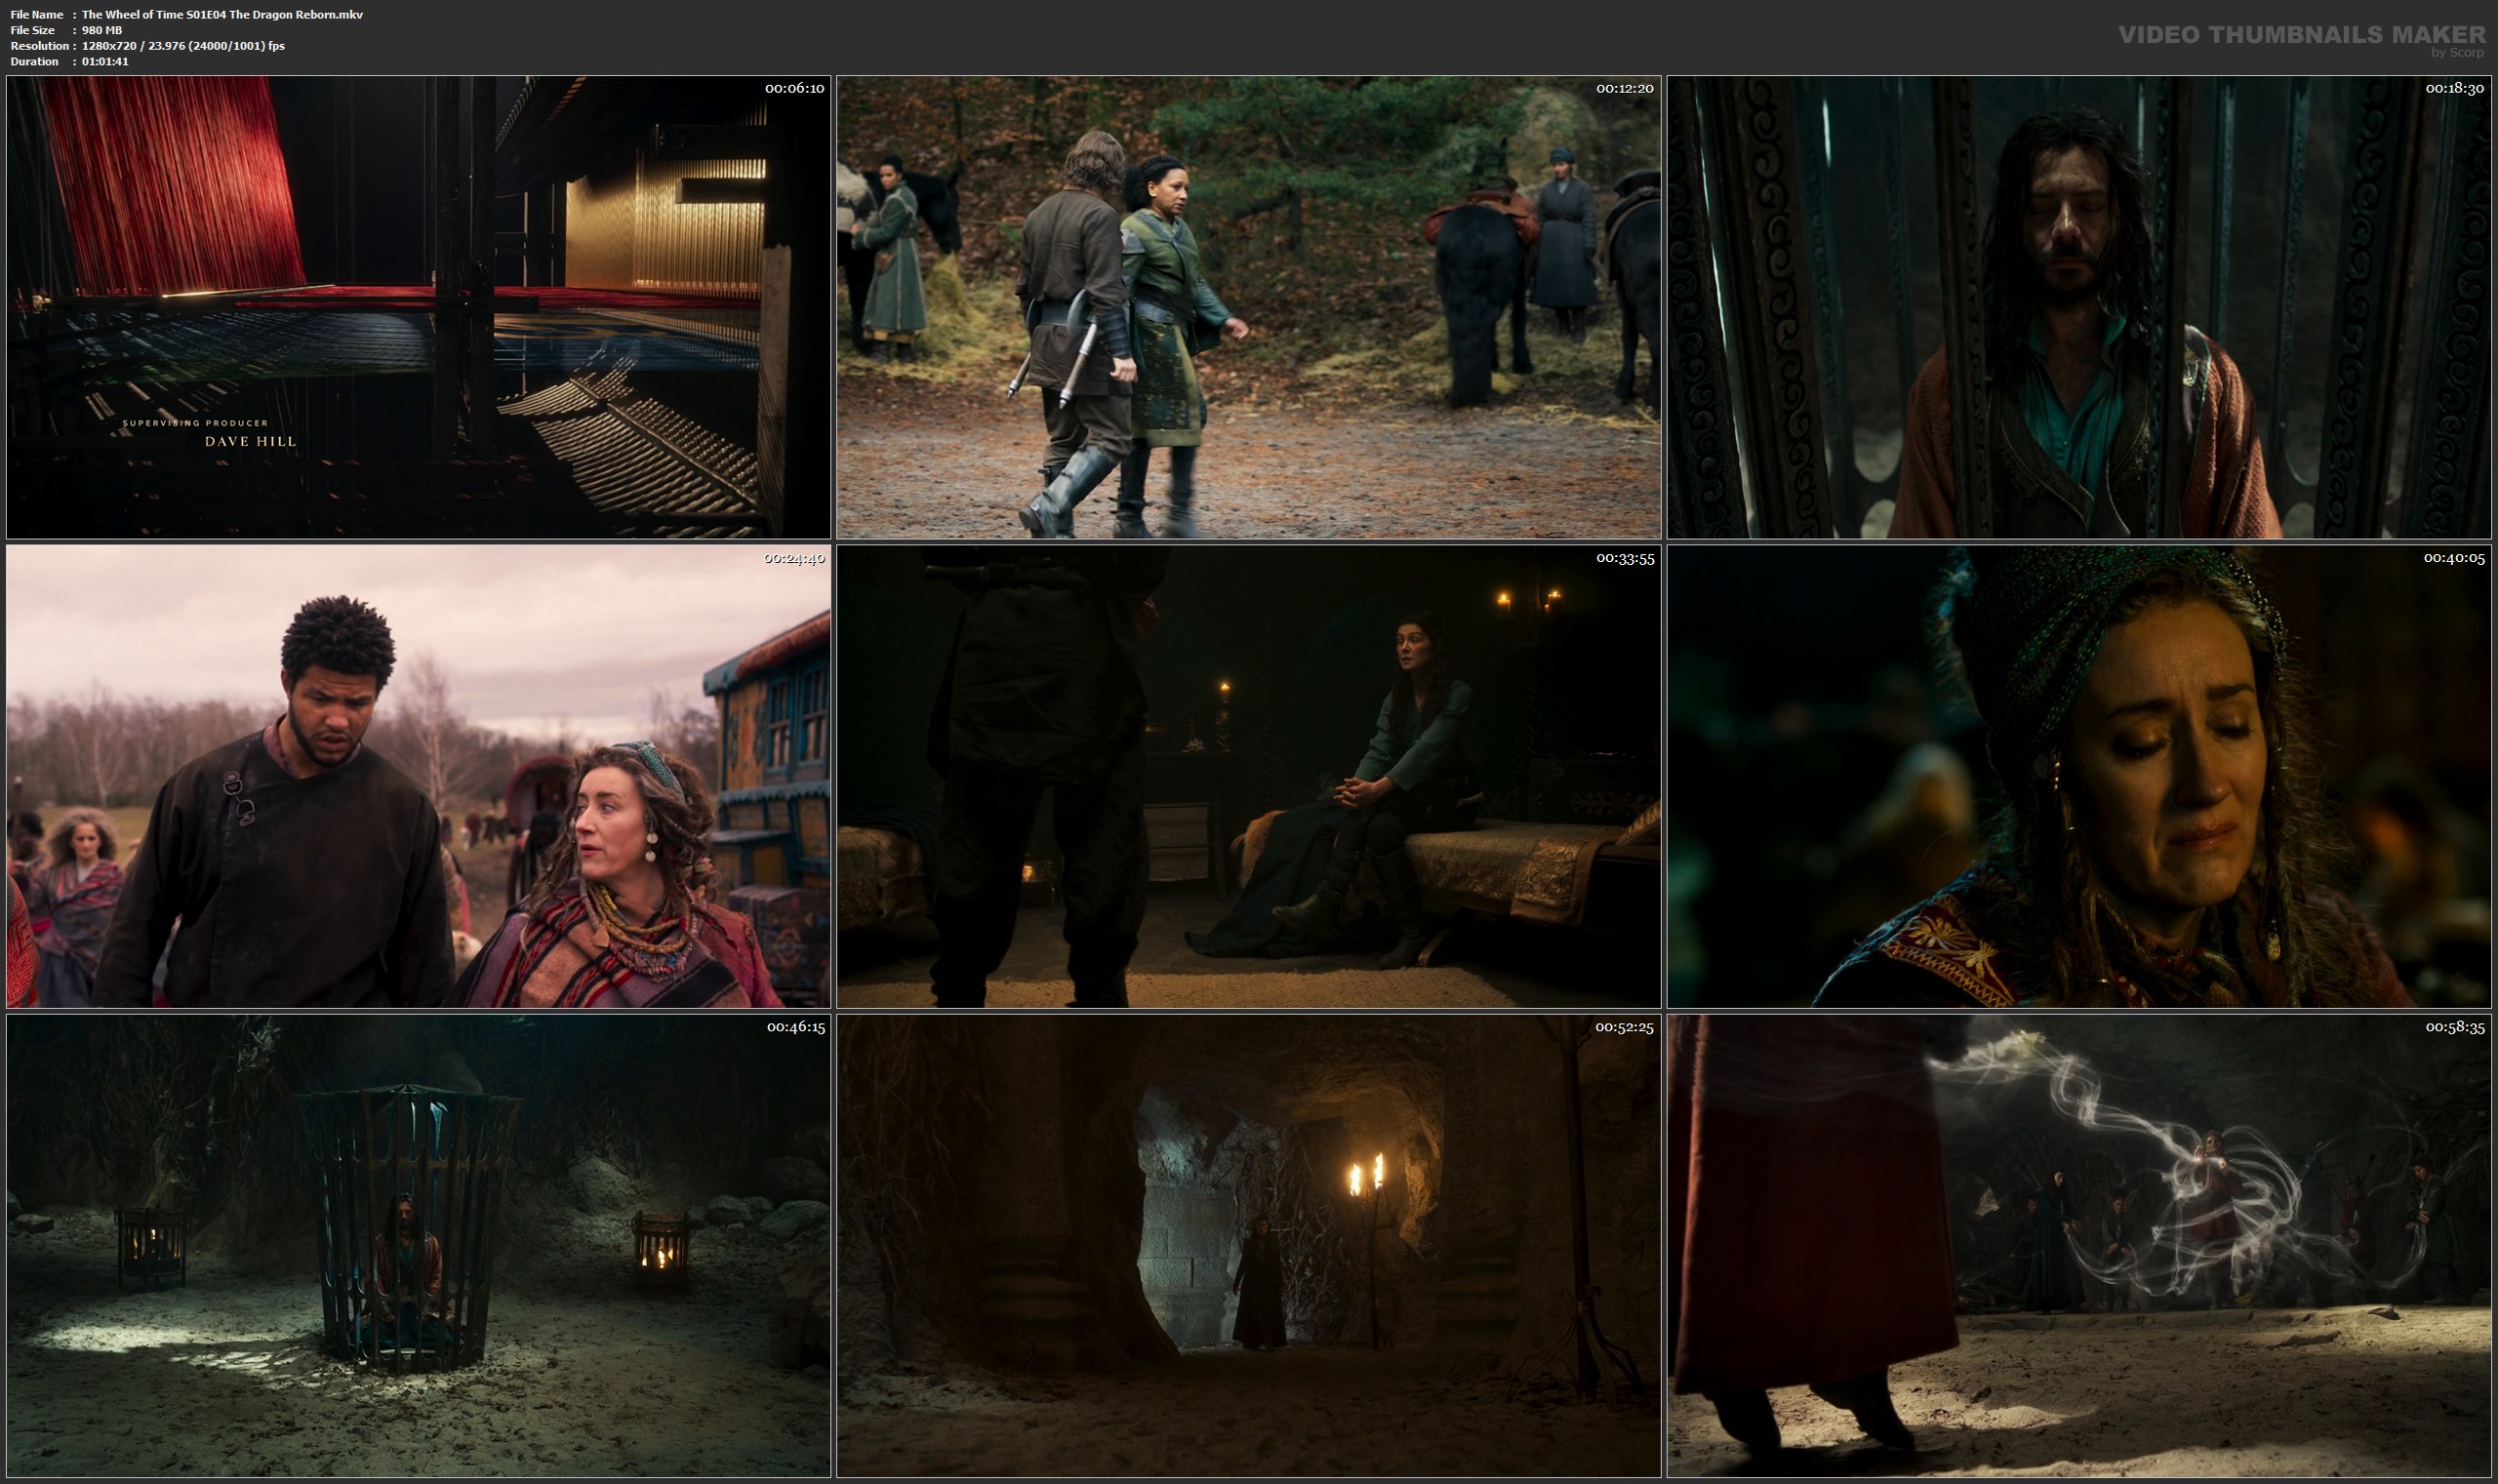
Task: Open the thumbnail at 00:24:40
Action: pos(418,776)
